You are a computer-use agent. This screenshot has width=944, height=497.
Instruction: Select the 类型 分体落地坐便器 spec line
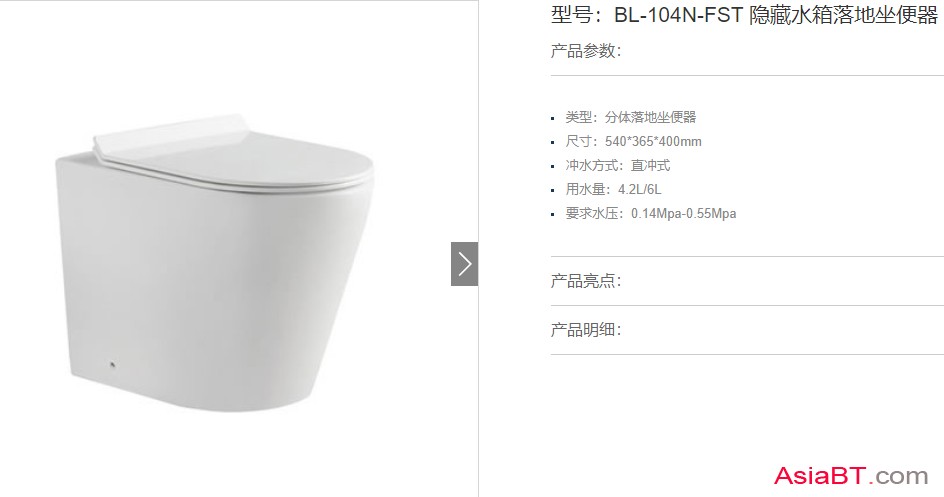pos(630,117)
